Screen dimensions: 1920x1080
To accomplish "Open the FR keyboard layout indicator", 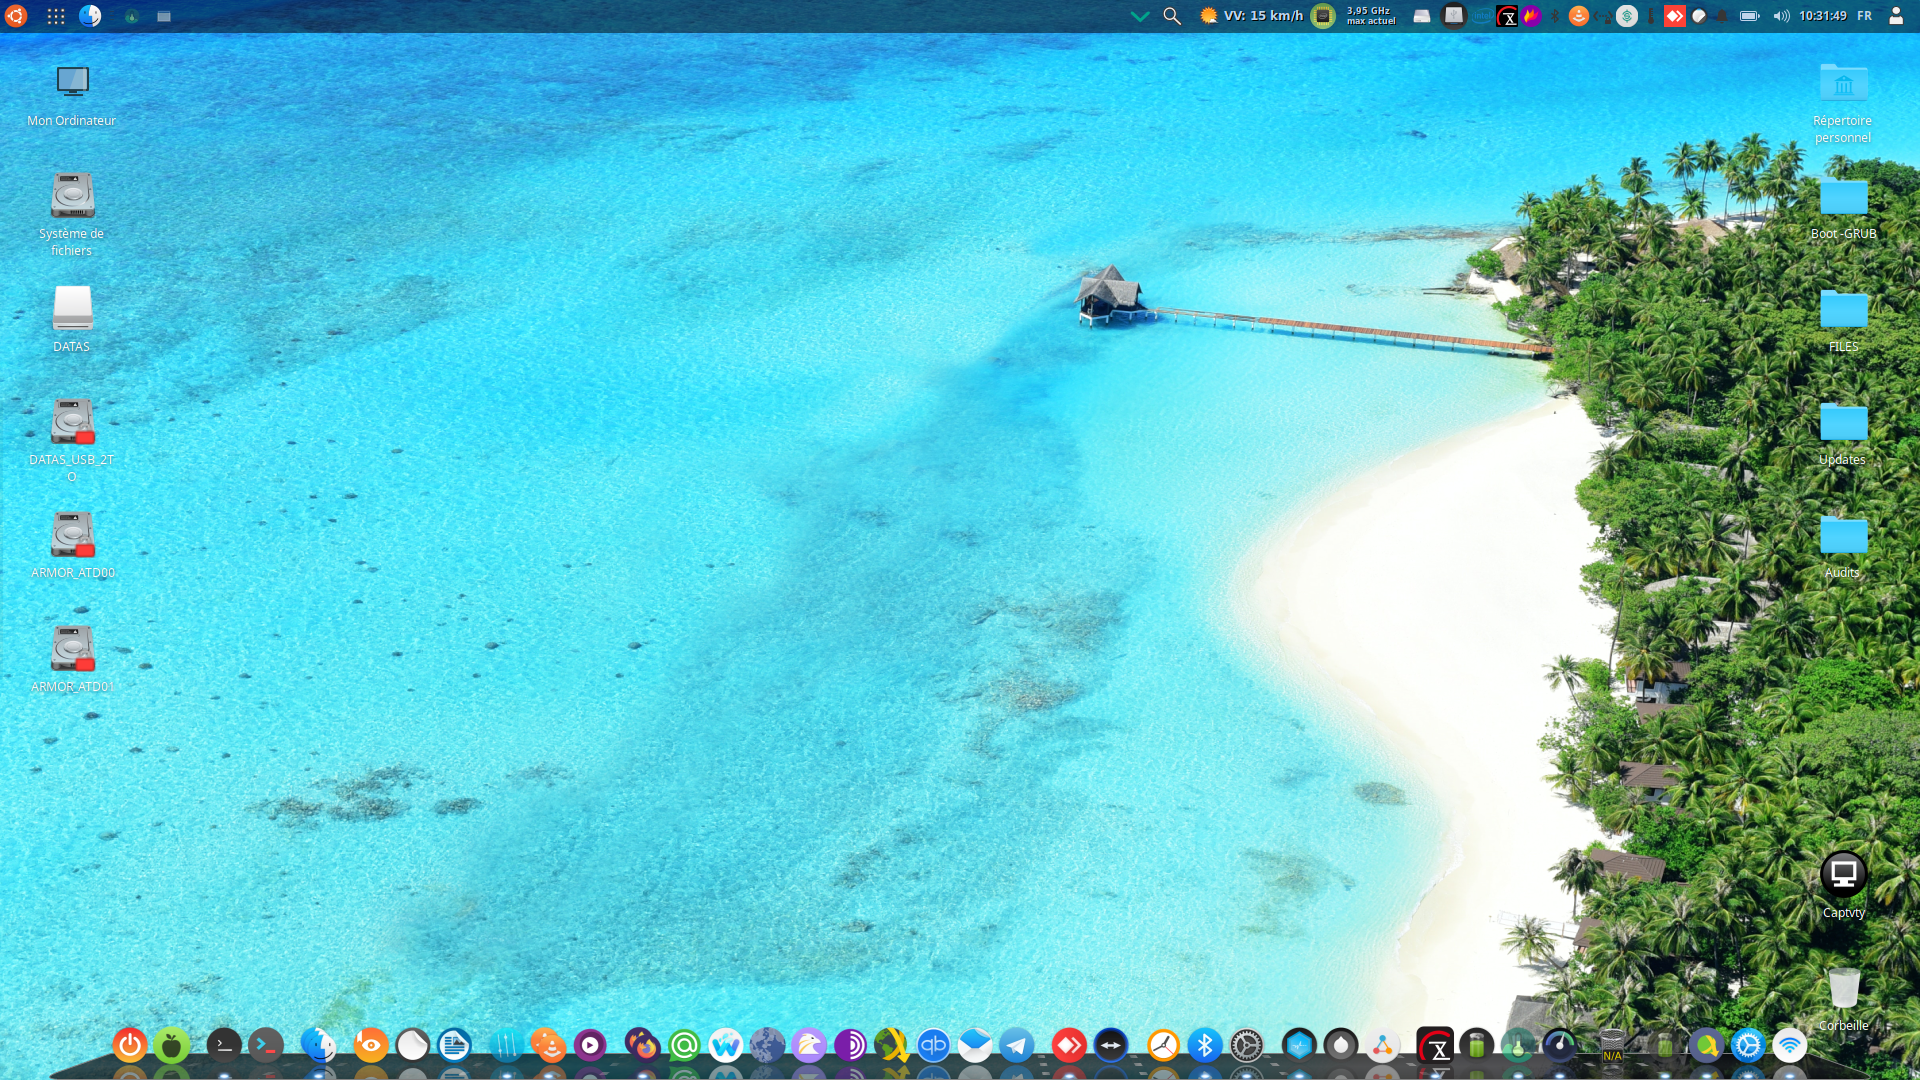I will pyautogui.click(x=1864, y=16).
